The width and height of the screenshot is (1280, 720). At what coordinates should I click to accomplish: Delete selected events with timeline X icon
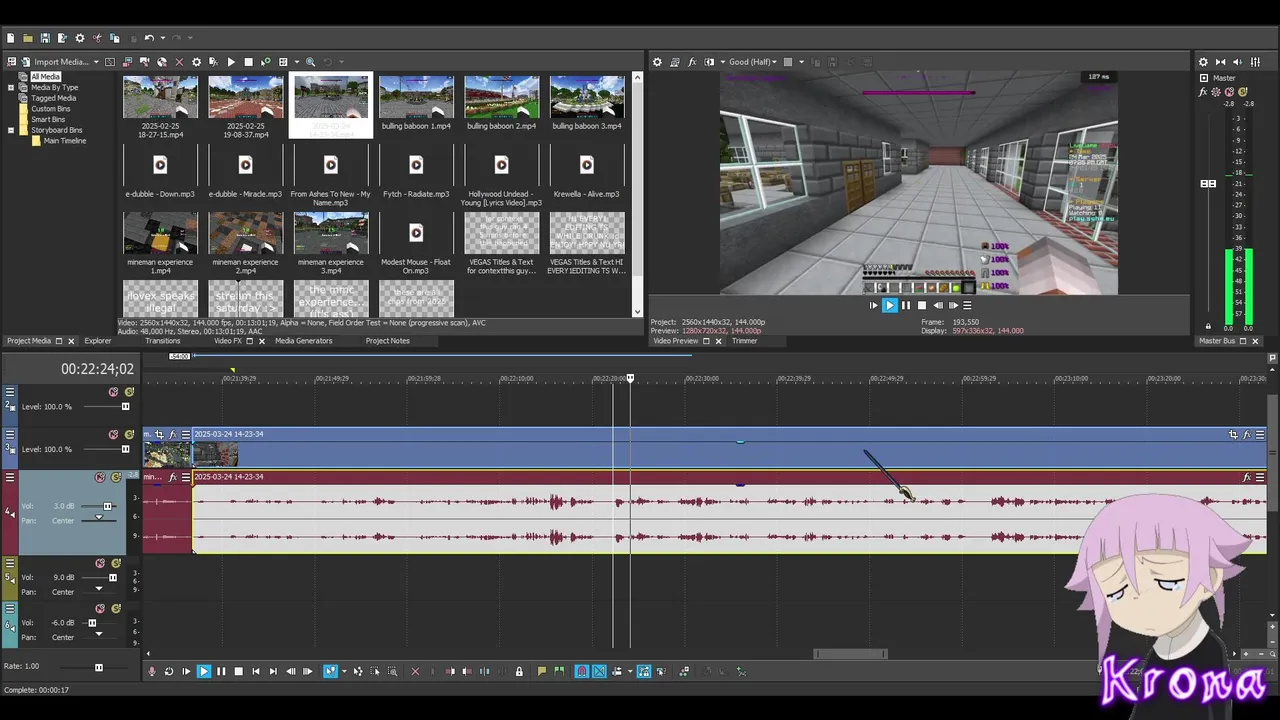point(415,671)
